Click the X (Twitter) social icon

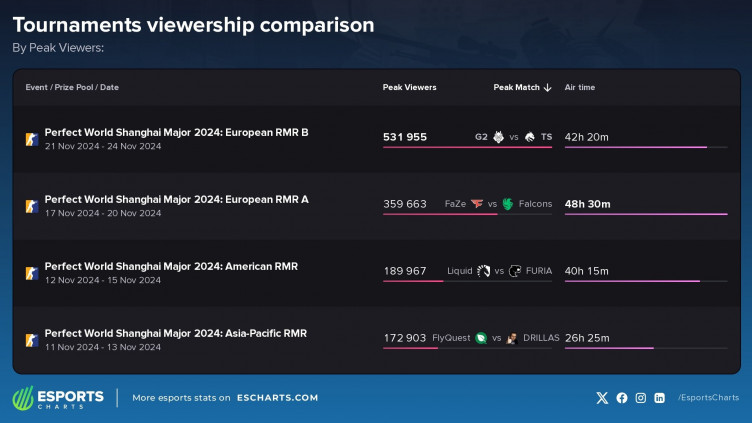point(602,398)
